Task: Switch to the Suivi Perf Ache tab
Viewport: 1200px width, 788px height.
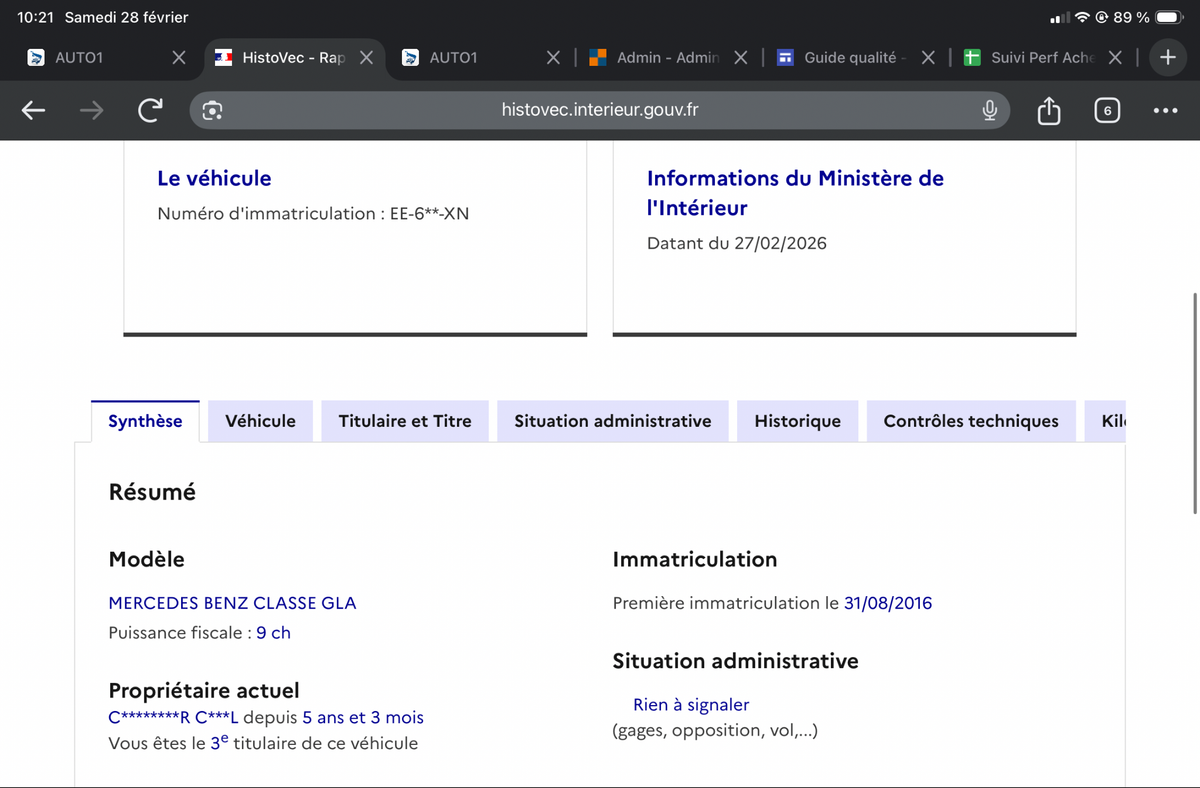Action: 1040,58
